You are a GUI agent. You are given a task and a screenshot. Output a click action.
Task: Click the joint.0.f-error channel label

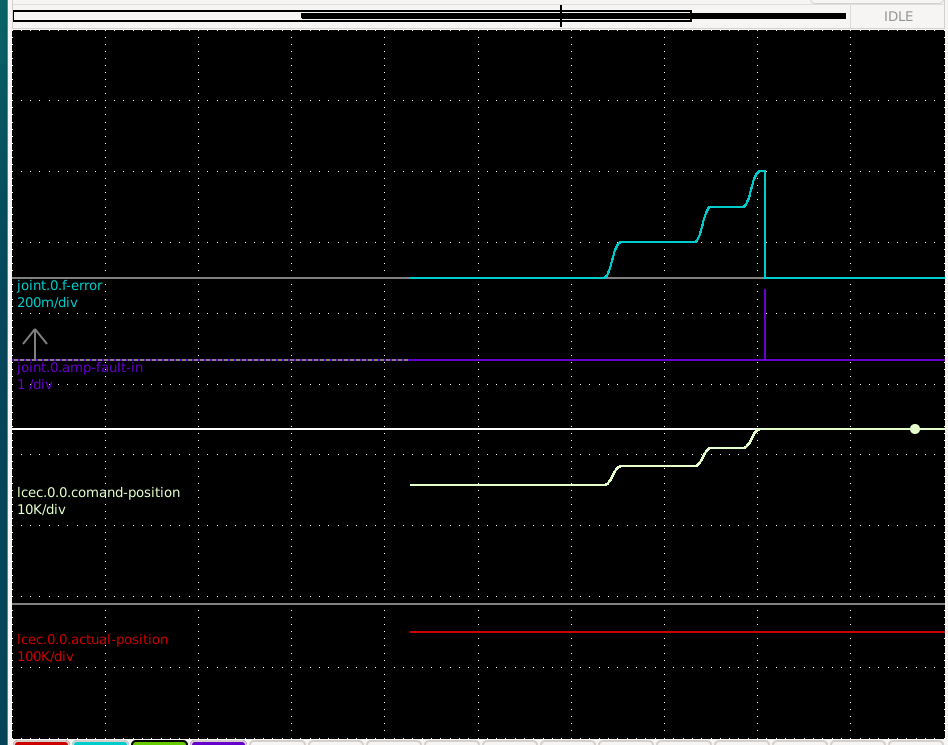click(59, 285)
